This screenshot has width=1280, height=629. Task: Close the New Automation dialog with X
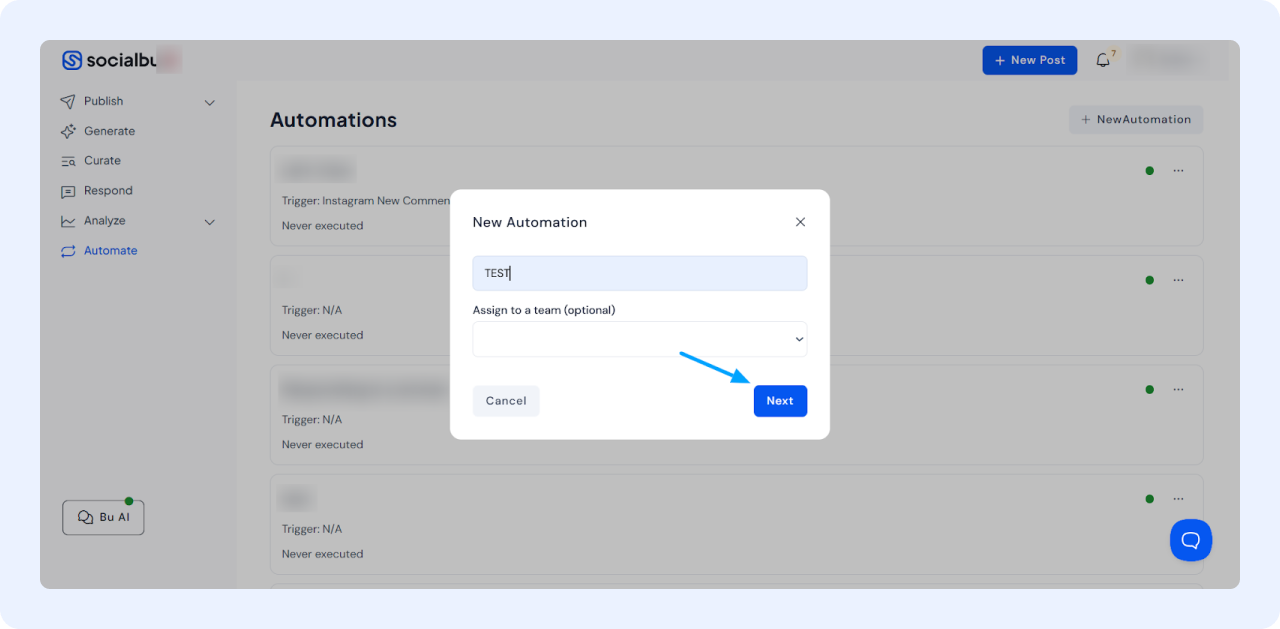800,222
